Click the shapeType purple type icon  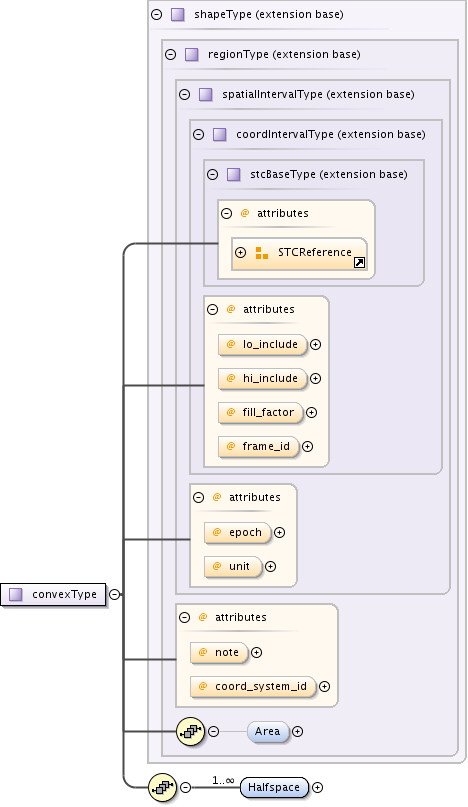[x=178, y=14]
